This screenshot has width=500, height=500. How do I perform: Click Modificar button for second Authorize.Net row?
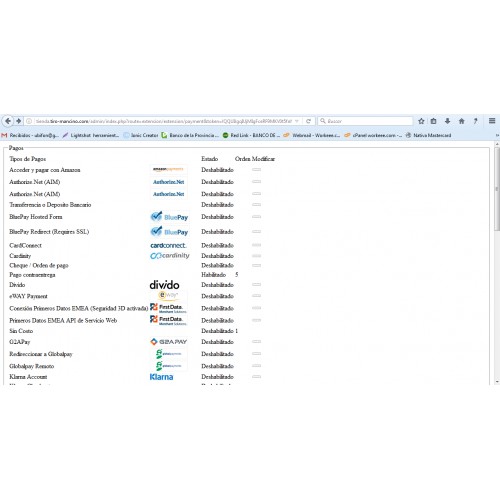[256, 194]
